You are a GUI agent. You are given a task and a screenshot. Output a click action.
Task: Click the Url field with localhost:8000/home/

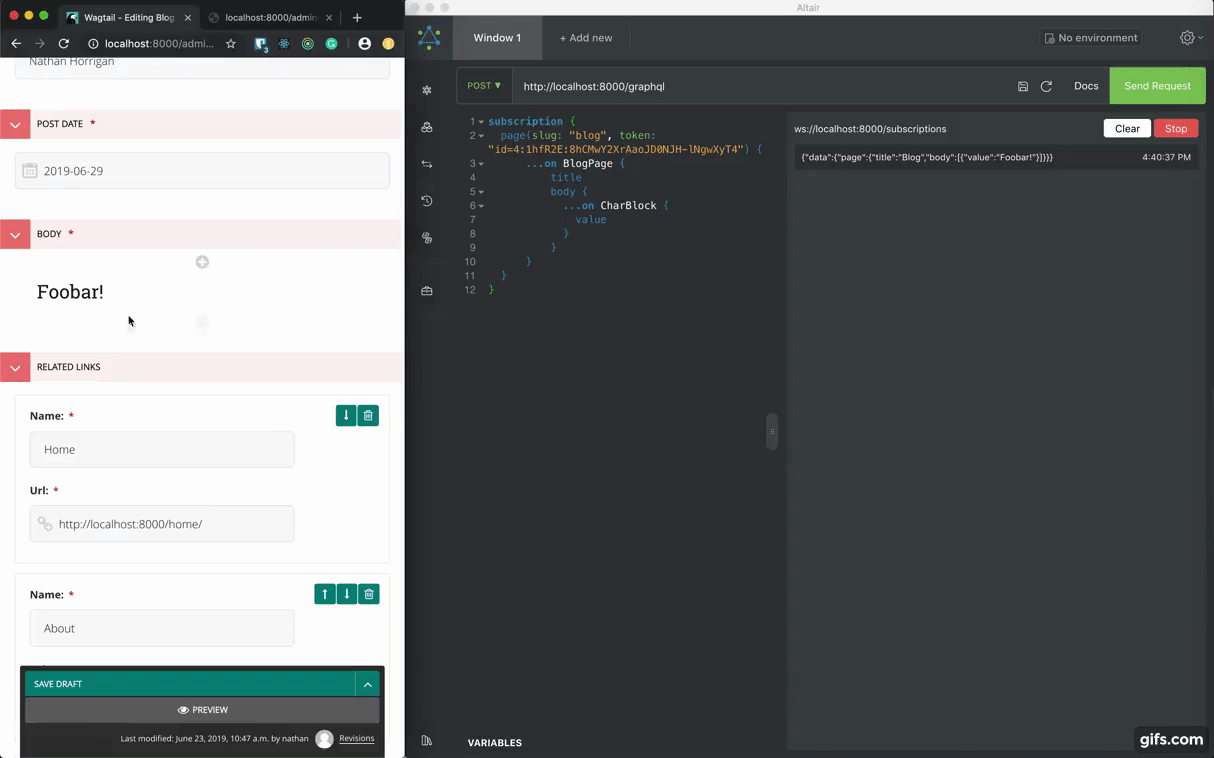click(162, 524)
